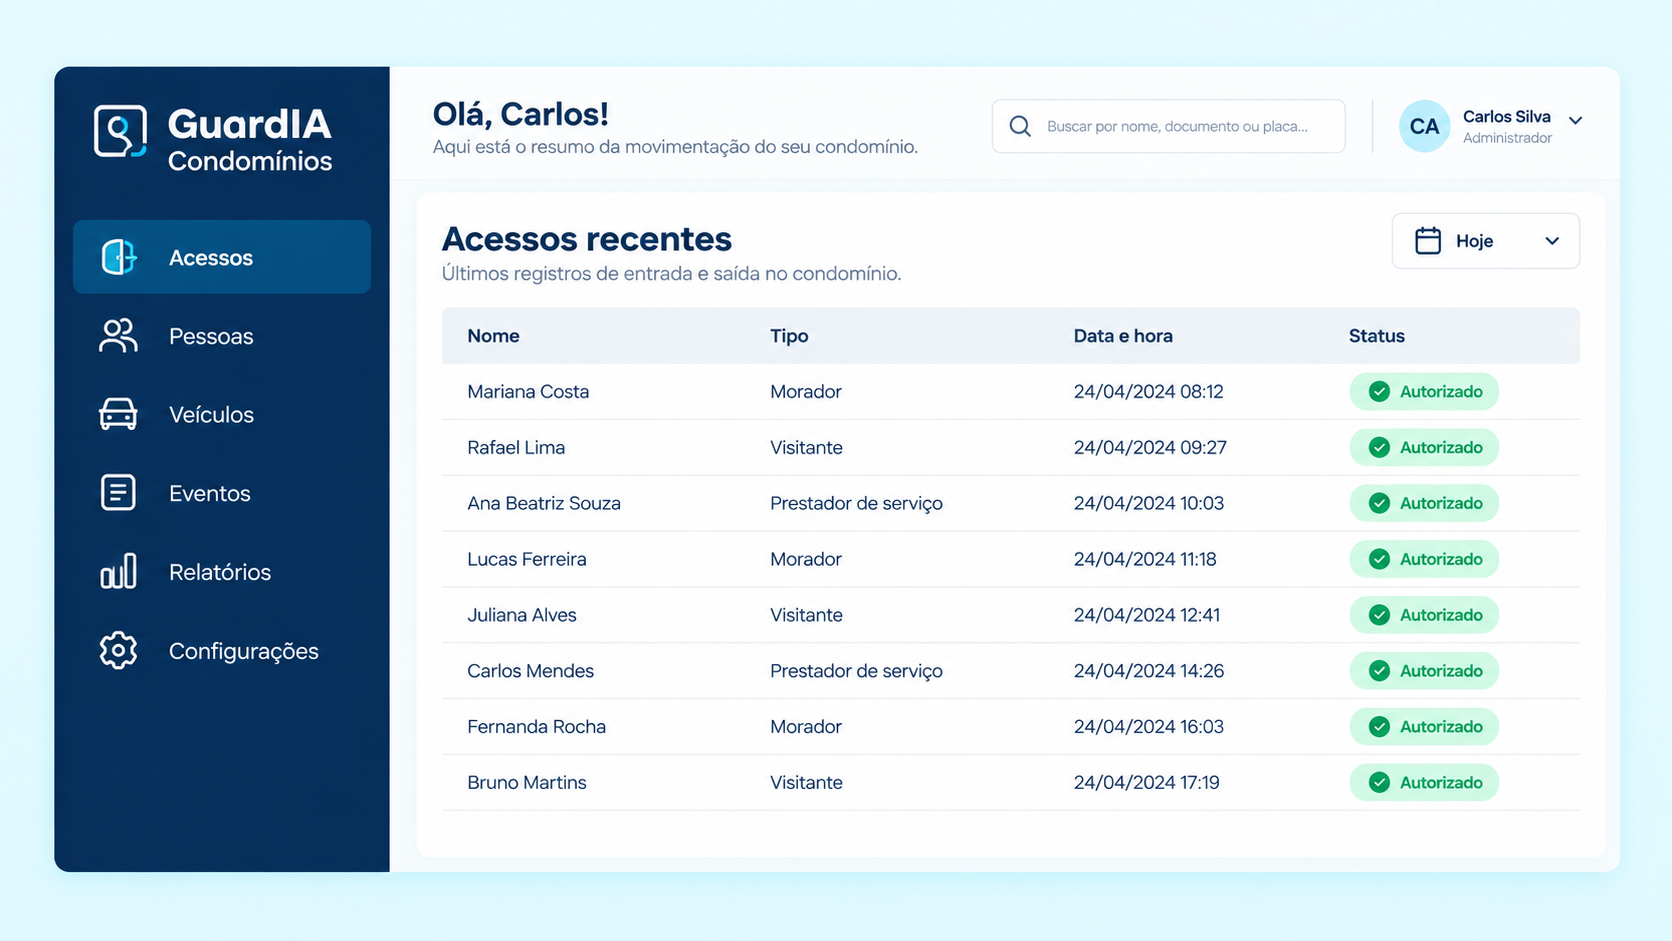Screen dimensions: 1672x941
Task: Click the search magnifier icon
Action: (x=1020, y=126)
